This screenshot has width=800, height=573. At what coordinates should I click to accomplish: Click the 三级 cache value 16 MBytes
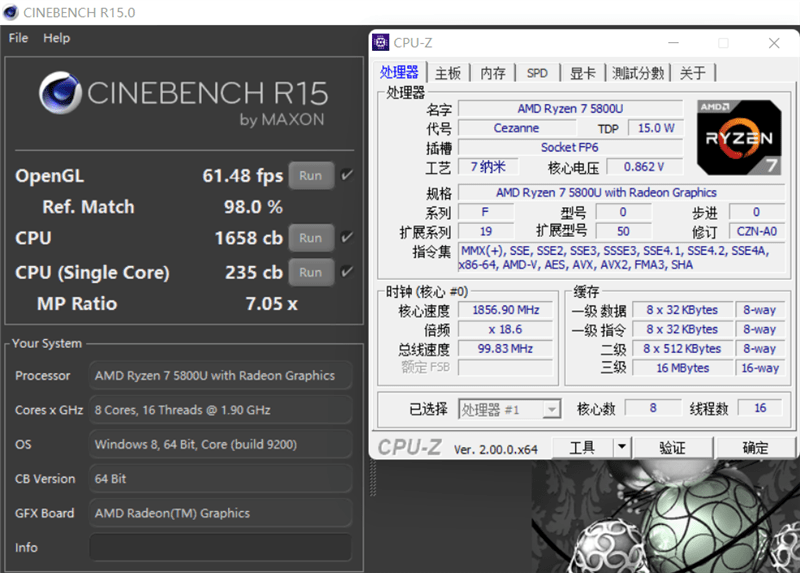pyautogui.click(x=682, y=368)
